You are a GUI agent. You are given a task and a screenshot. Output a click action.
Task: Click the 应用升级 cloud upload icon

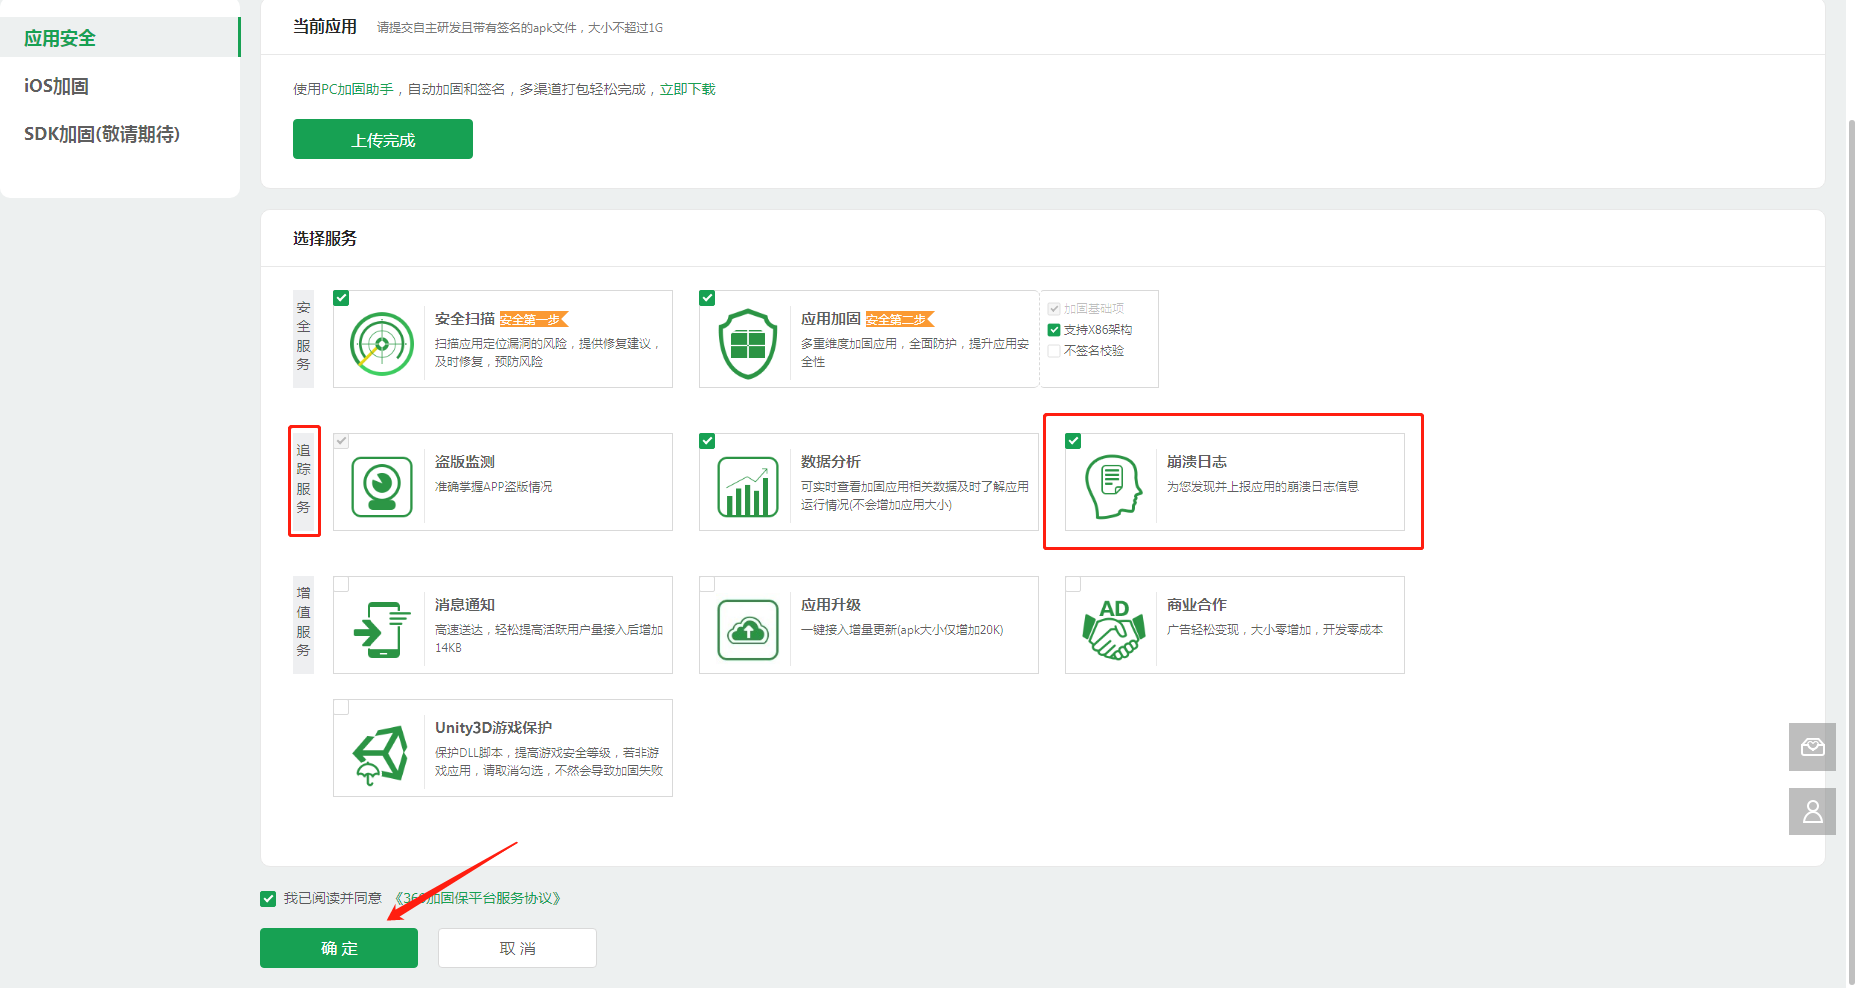tap(747, 630)
